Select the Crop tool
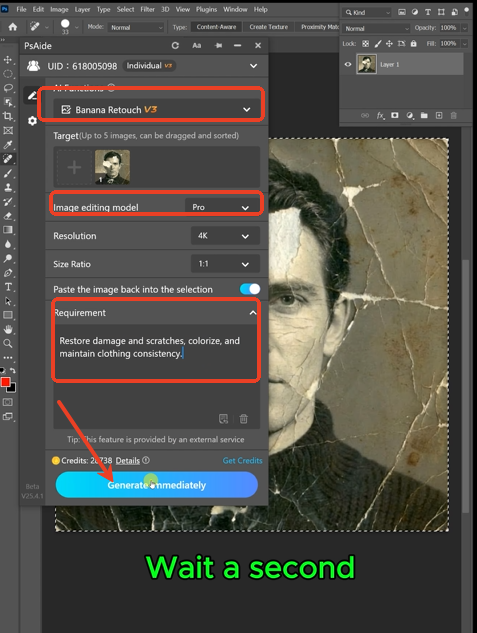This screenshot has width=477, height=633. click(x=8, y=116)
